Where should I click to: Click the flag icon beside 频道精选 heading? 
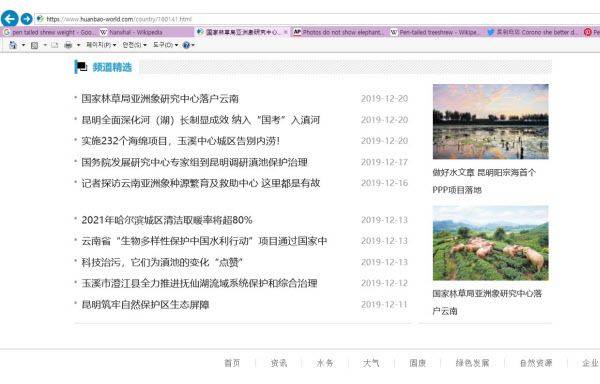[81, 67]
